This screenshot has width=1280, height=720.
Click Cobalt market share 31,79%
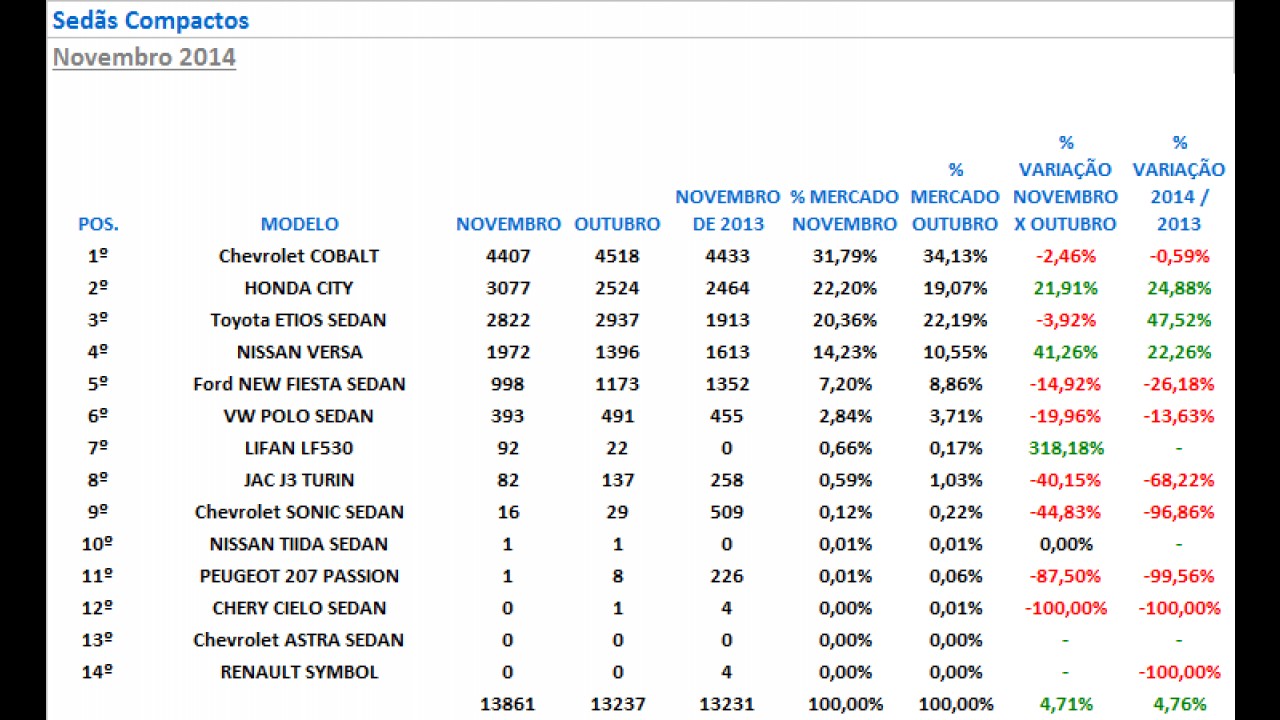[x=845, y=256]
